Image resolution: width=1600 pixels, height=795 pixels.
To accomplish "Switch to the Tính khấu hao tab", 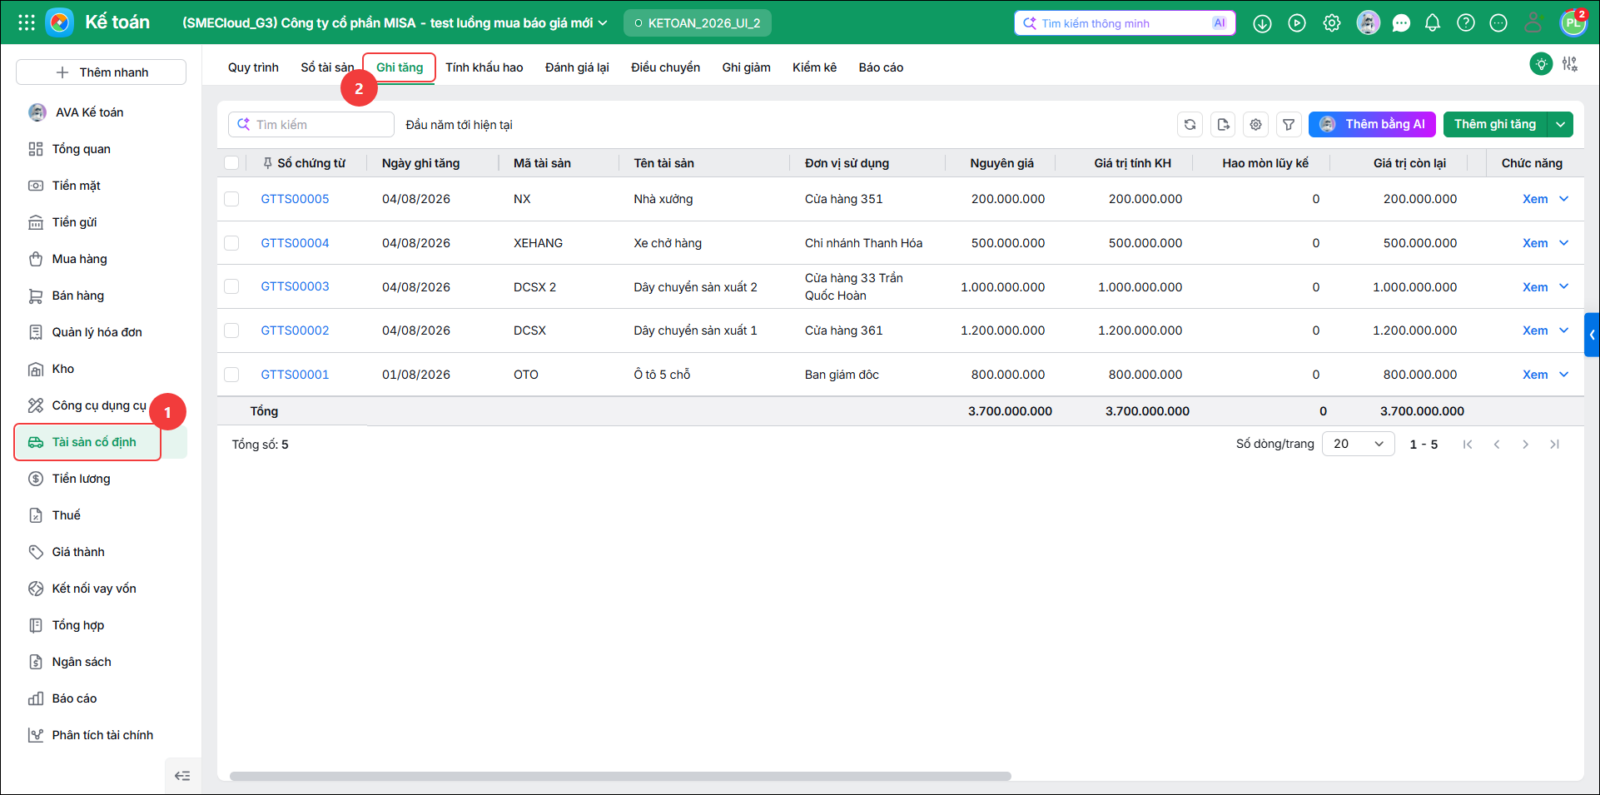I will (484, 68).
